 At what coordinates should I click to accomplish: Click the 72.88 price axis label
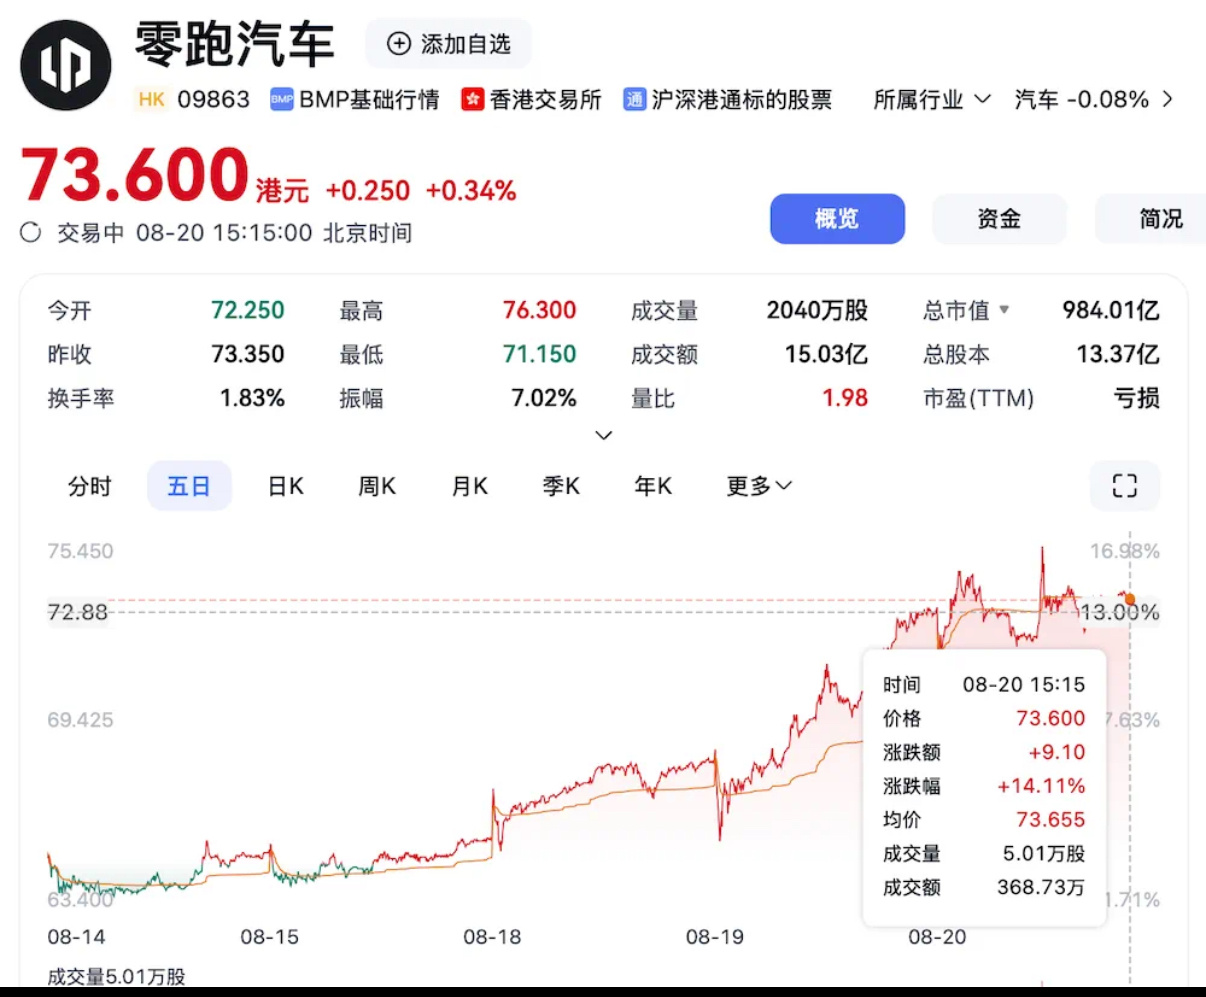pyautogui.click(x=77, y=612)
